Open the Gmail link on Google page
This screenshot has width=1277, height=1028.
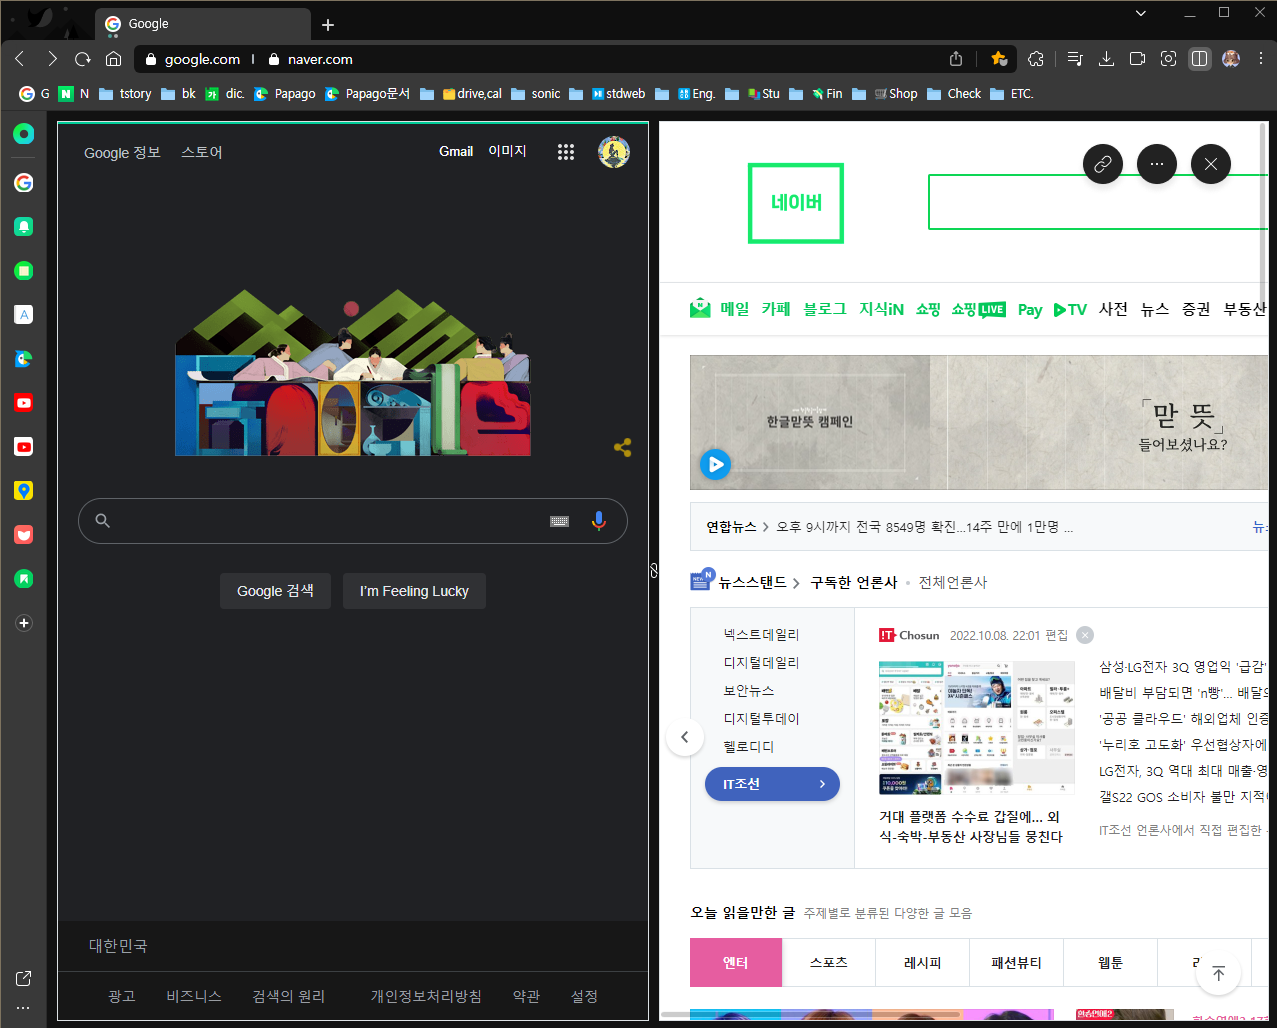(456, 152)
